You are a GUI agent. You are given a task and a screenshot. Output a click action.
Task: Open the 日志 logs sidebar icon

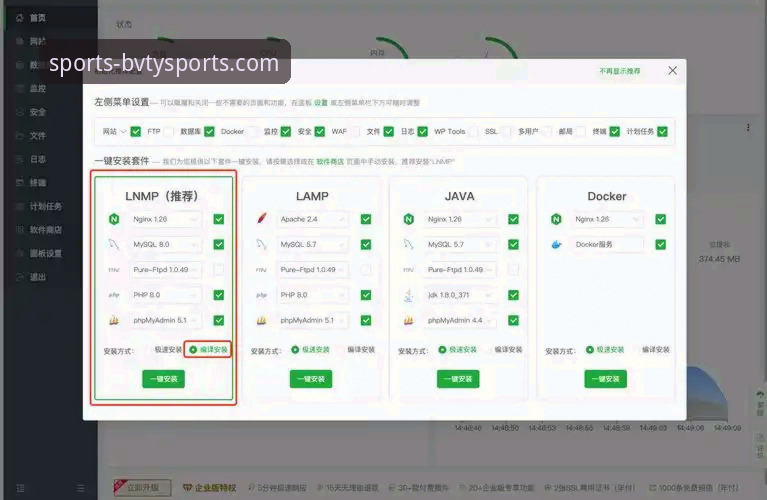coord(20,159)
